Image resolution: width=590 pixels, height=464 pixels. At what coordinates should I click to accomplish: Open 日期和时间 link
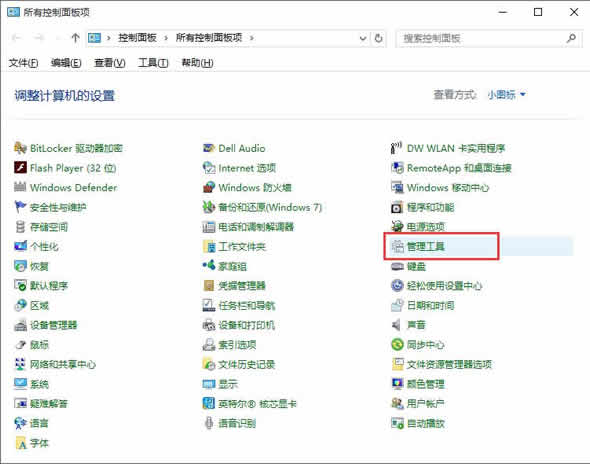pos(430,305)
